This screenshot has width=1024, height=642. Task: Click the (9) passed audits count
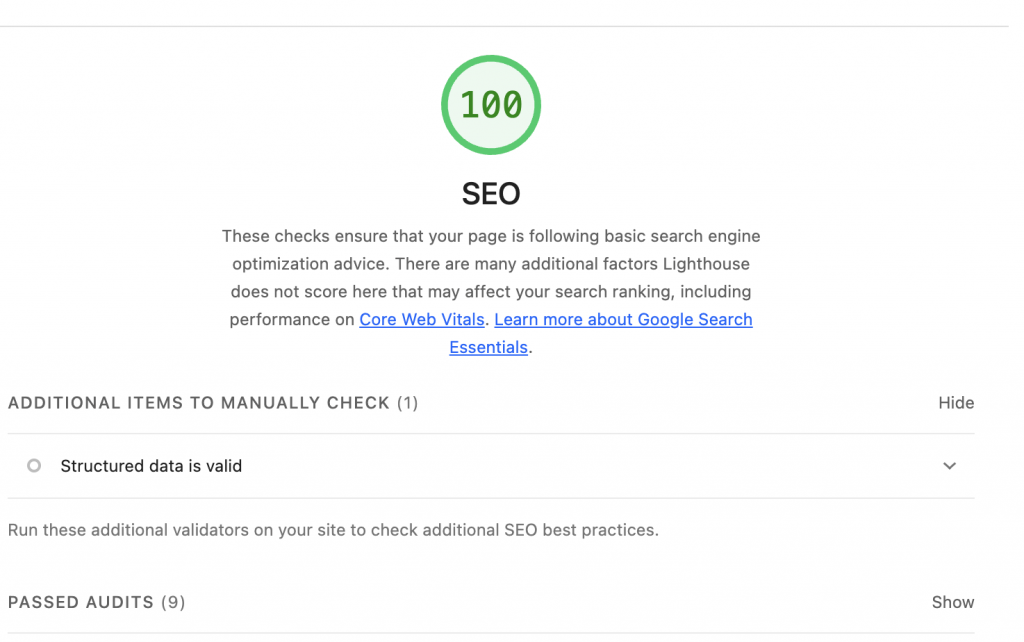coord(173,602)
